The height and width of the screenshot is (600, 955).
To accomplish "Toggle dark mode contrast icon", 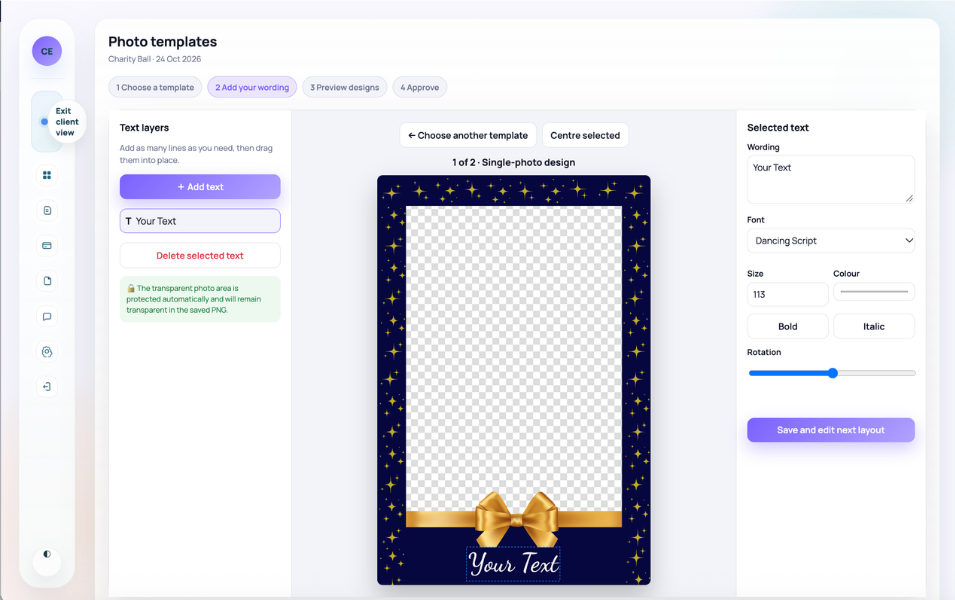I will click(x=47, y=554).
